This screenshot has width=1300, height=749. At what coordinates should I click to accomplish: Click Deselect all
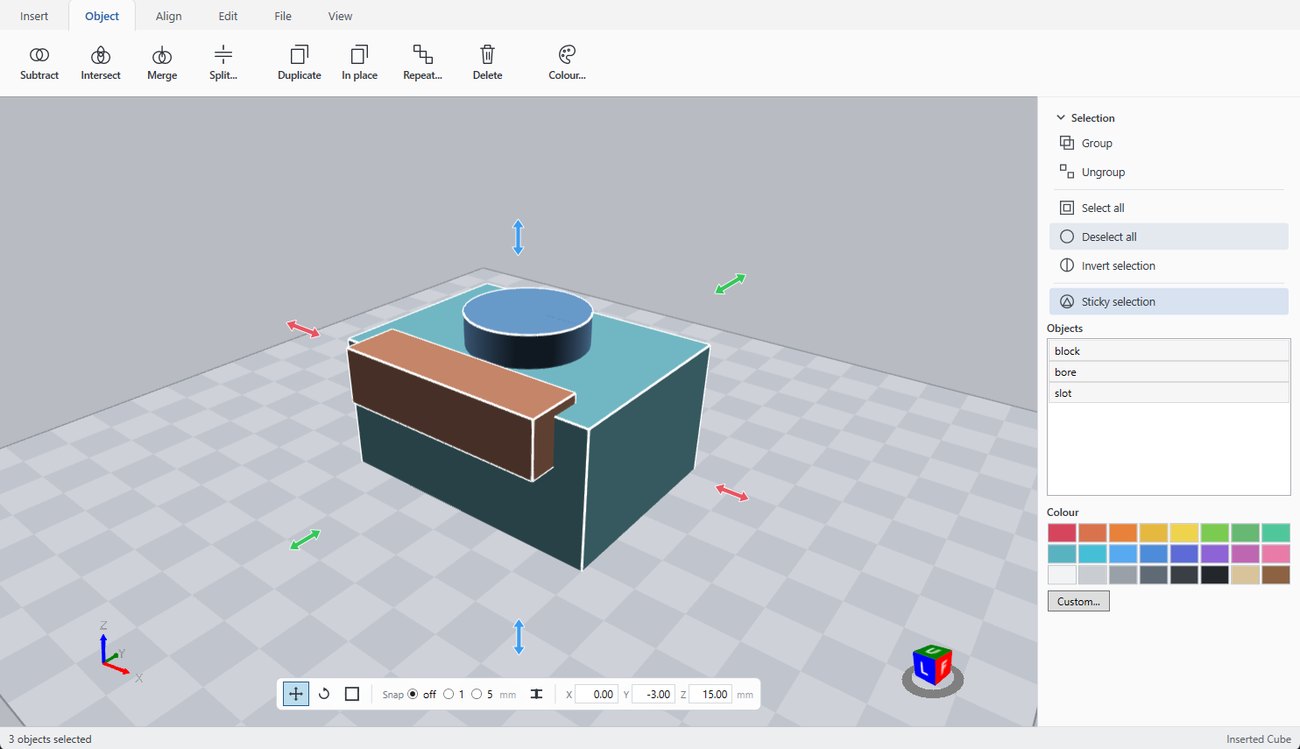(1168, 237)
